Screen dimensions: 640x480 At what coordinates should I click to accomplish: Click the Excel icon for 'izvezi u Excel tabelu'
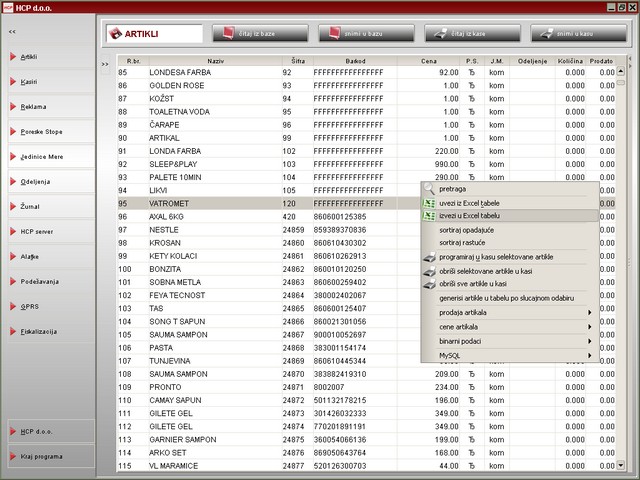430,215
